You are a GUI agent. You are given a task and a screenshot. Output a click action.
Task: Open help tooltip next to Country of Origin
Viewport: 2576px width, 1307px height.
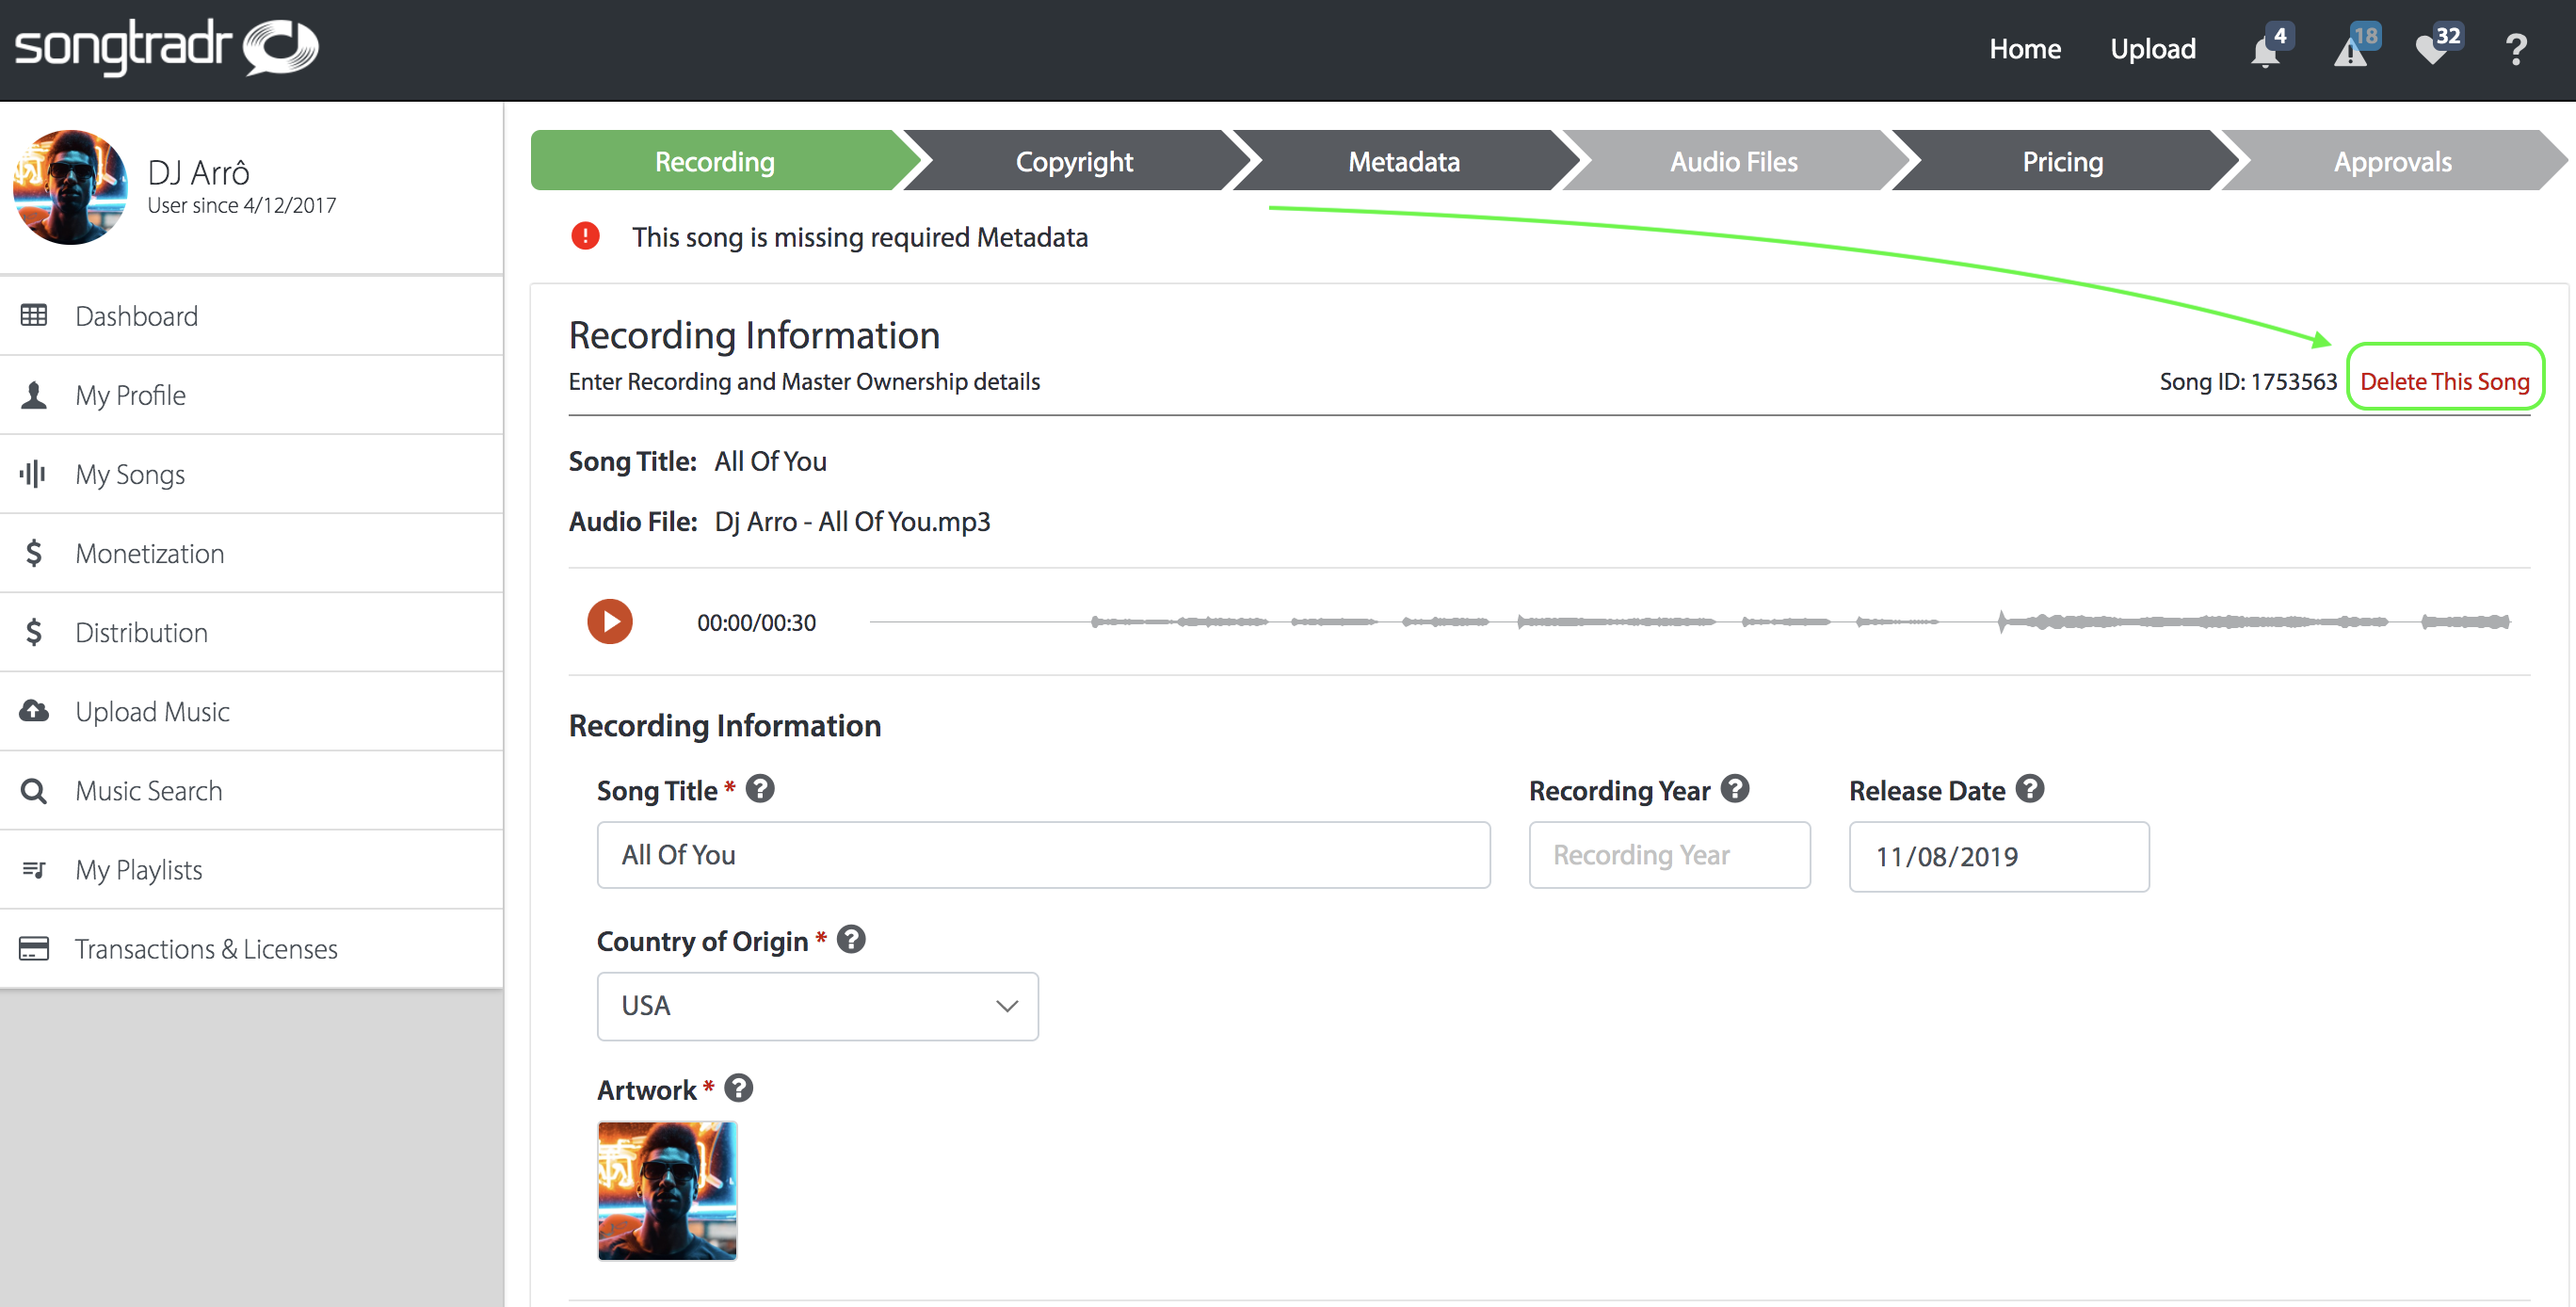pos(851,940)
